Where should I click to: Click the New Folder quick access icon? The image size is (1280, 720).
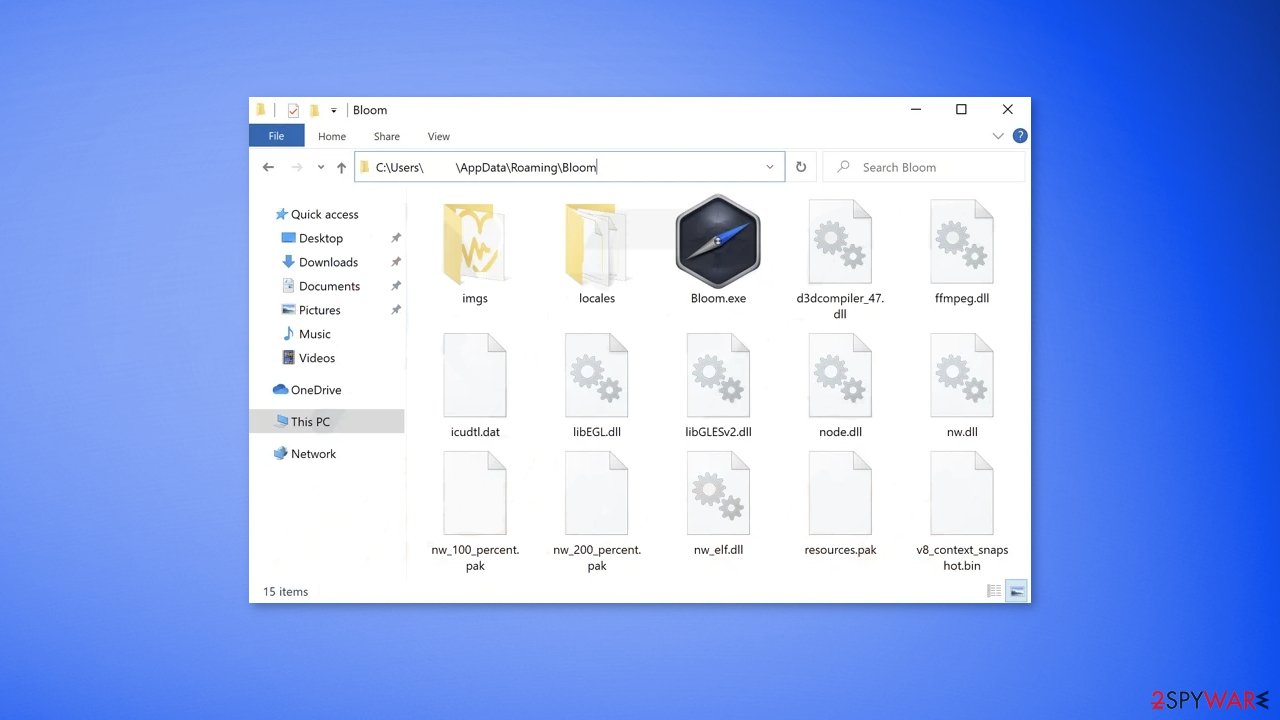[x=314, y=110]
